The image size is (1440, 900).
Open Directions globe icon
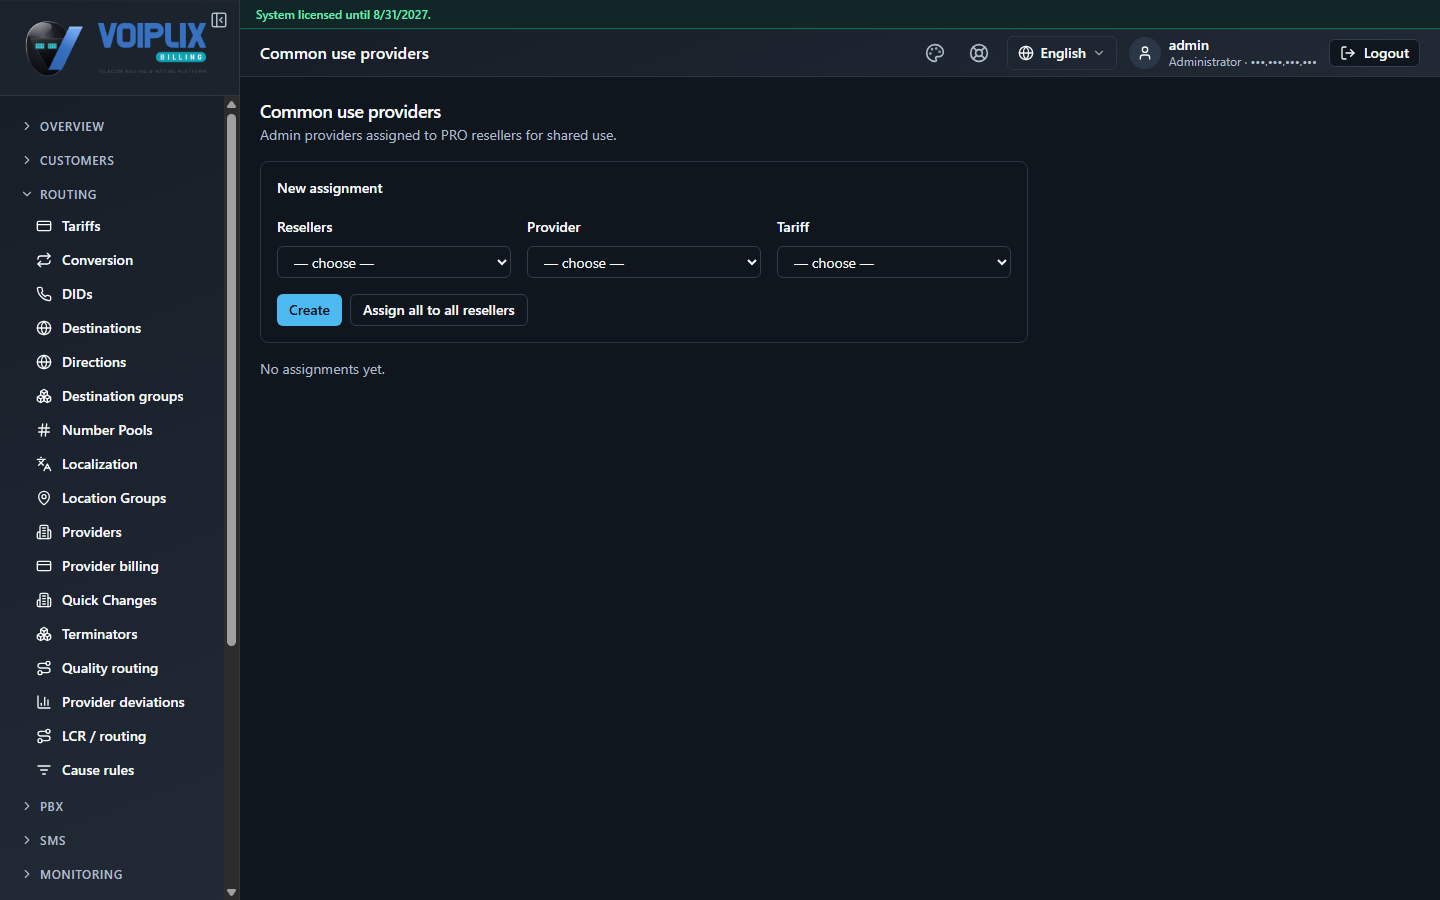pos(44,362)
